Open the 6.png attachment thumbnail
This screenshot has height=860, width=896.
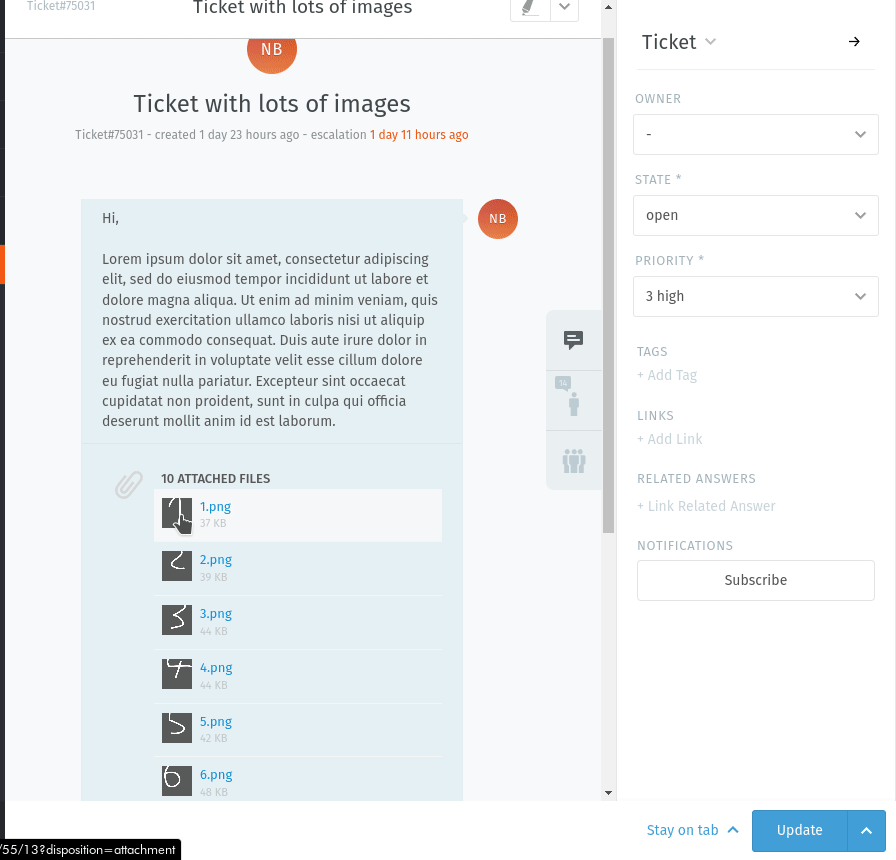point(176,781)
